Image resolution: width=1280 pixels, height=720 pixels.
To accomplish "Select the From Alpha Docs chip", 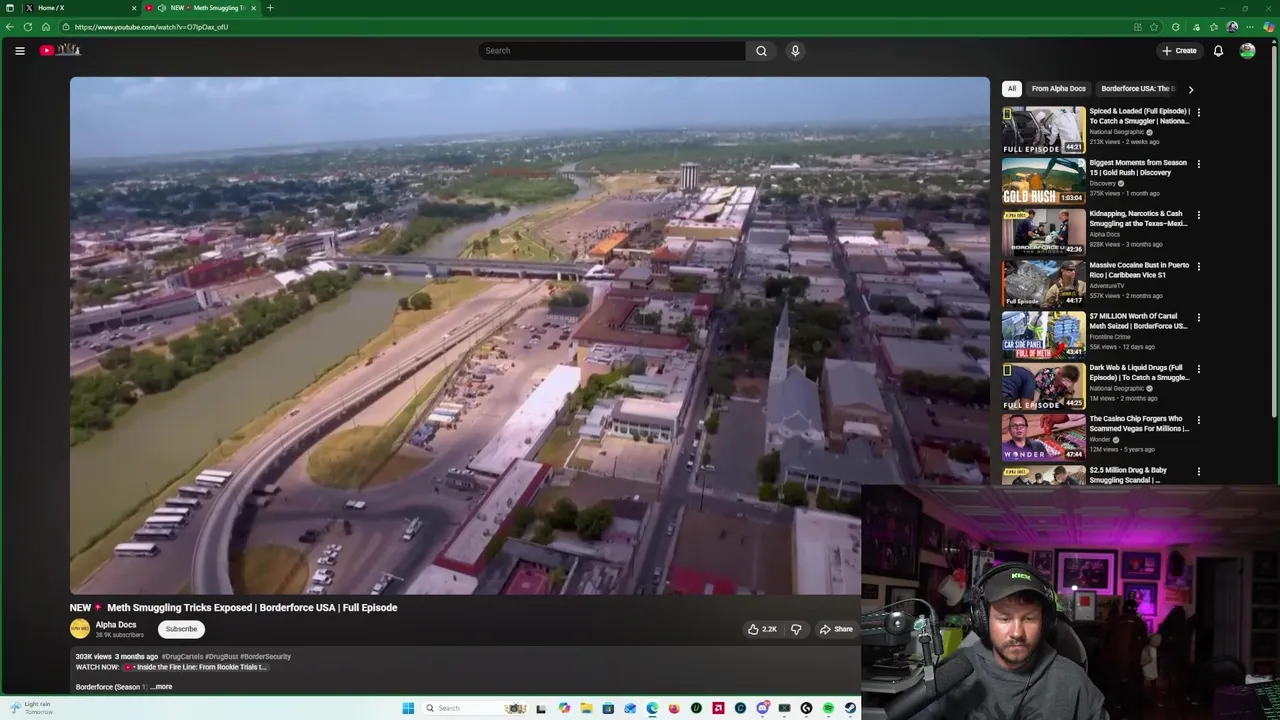I will coord(1058,88).
